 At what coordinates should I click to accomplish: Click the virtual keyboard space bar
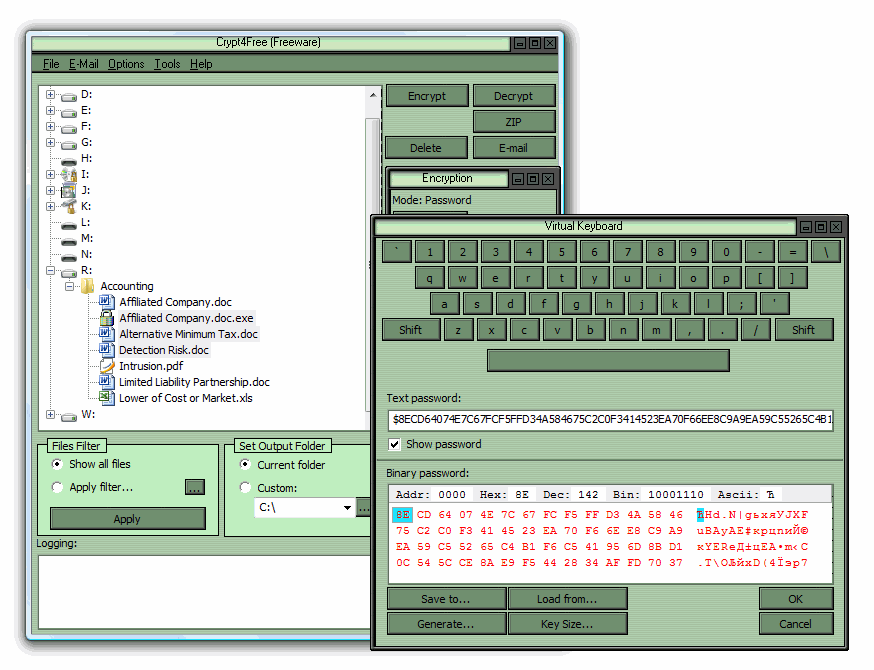[608, 361]
